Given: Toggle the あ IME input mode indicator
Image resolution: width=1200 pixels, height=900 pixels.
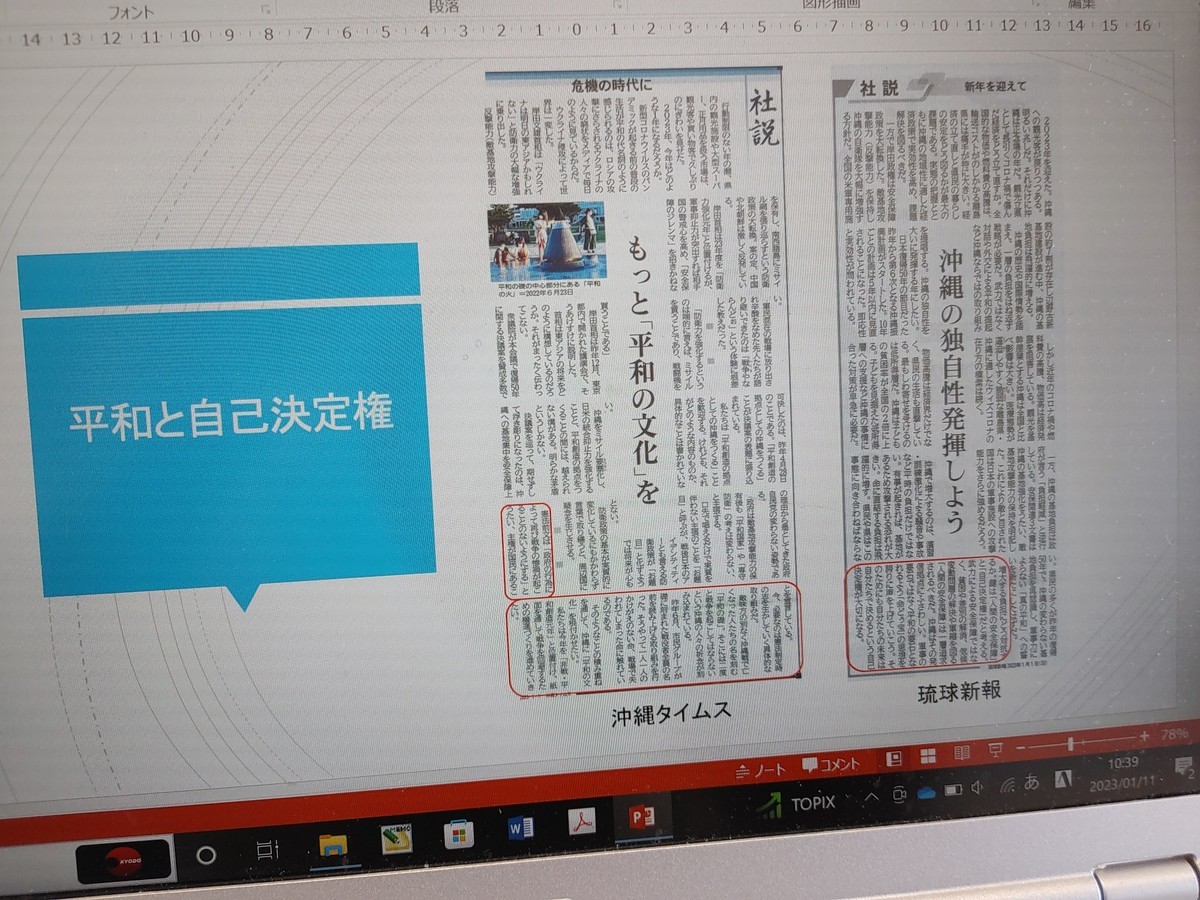Looking at the screenshot, I should pos(1031,781).
